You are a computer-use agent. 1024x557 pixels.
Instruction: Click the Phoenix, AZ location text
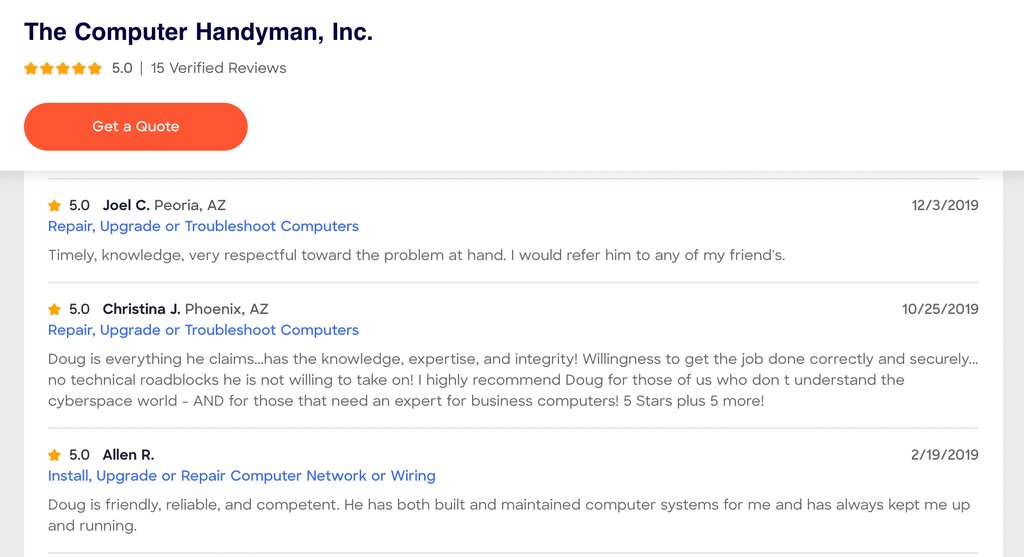point(226,309)
